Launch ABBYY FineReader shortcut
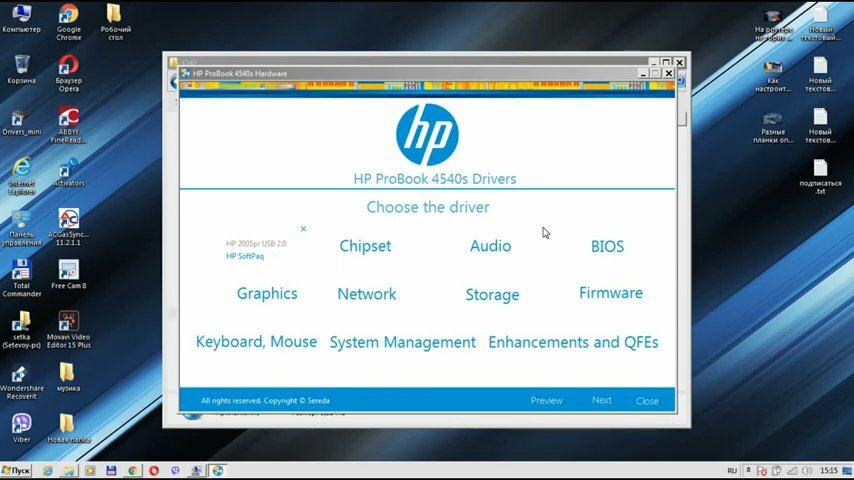The width and height of the screenshot is (854, 480). click(69, 125)
